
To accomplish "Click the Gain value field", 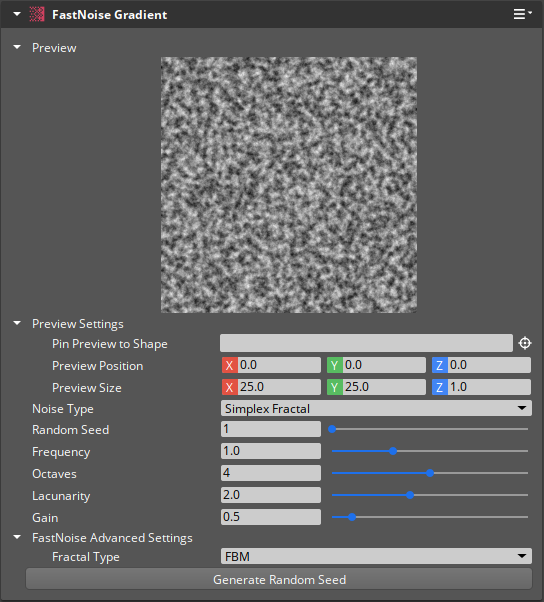I will [x=271, y=517].
